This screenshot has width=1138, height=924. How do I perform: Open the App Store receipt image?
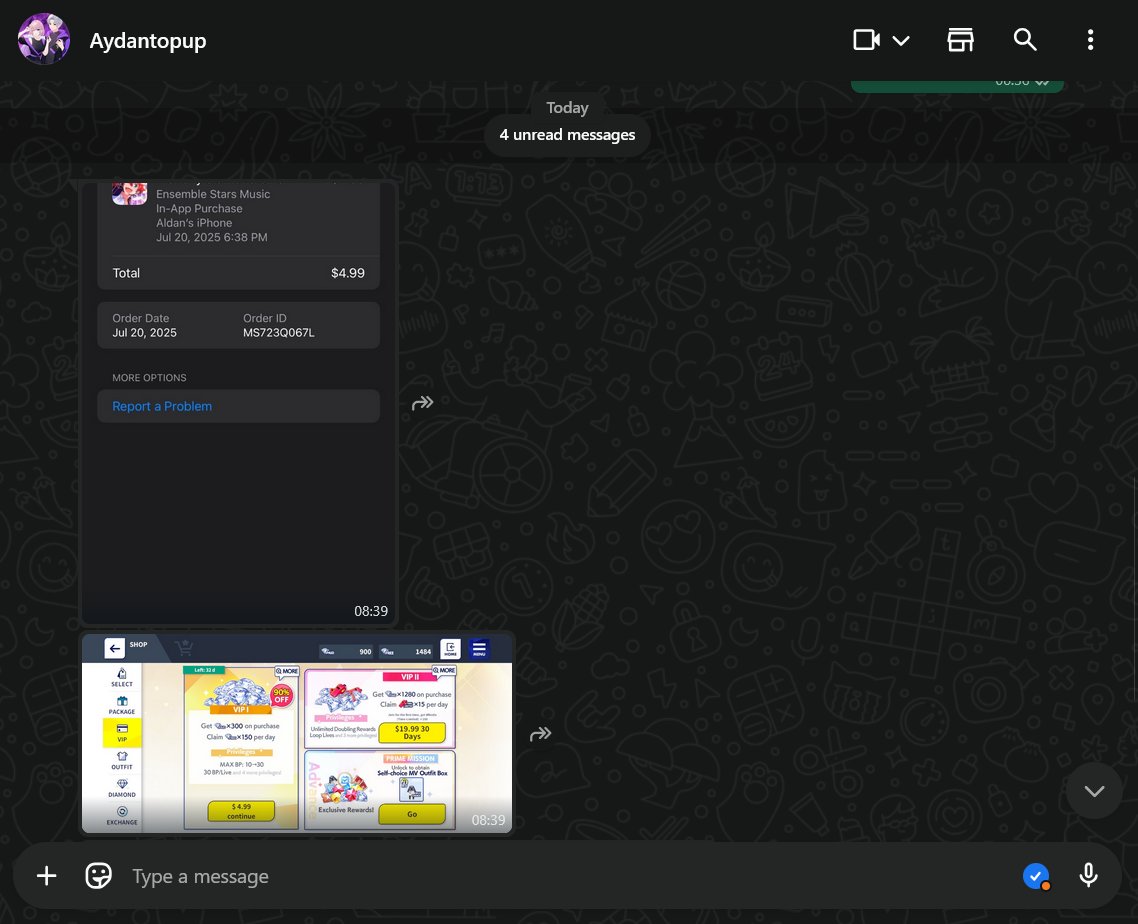pyautogui.click(x=239, y=401)
